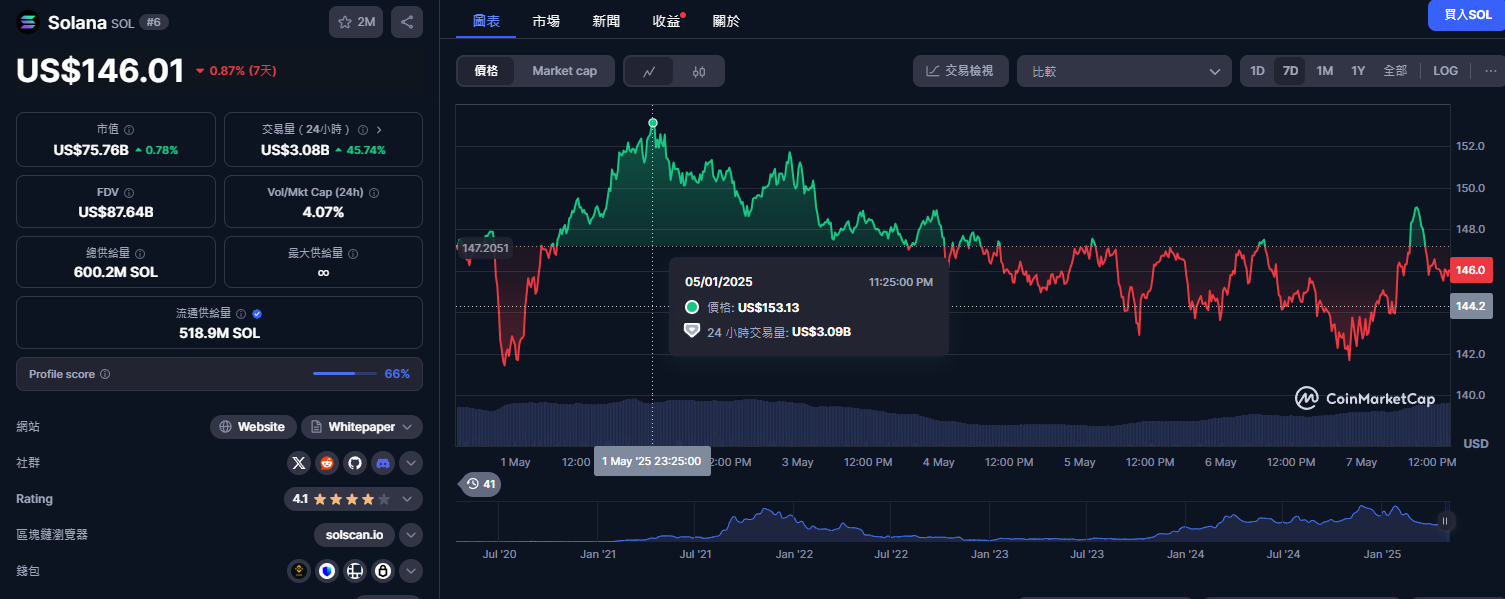Click the padlock wallet icon

pos(382,571)
